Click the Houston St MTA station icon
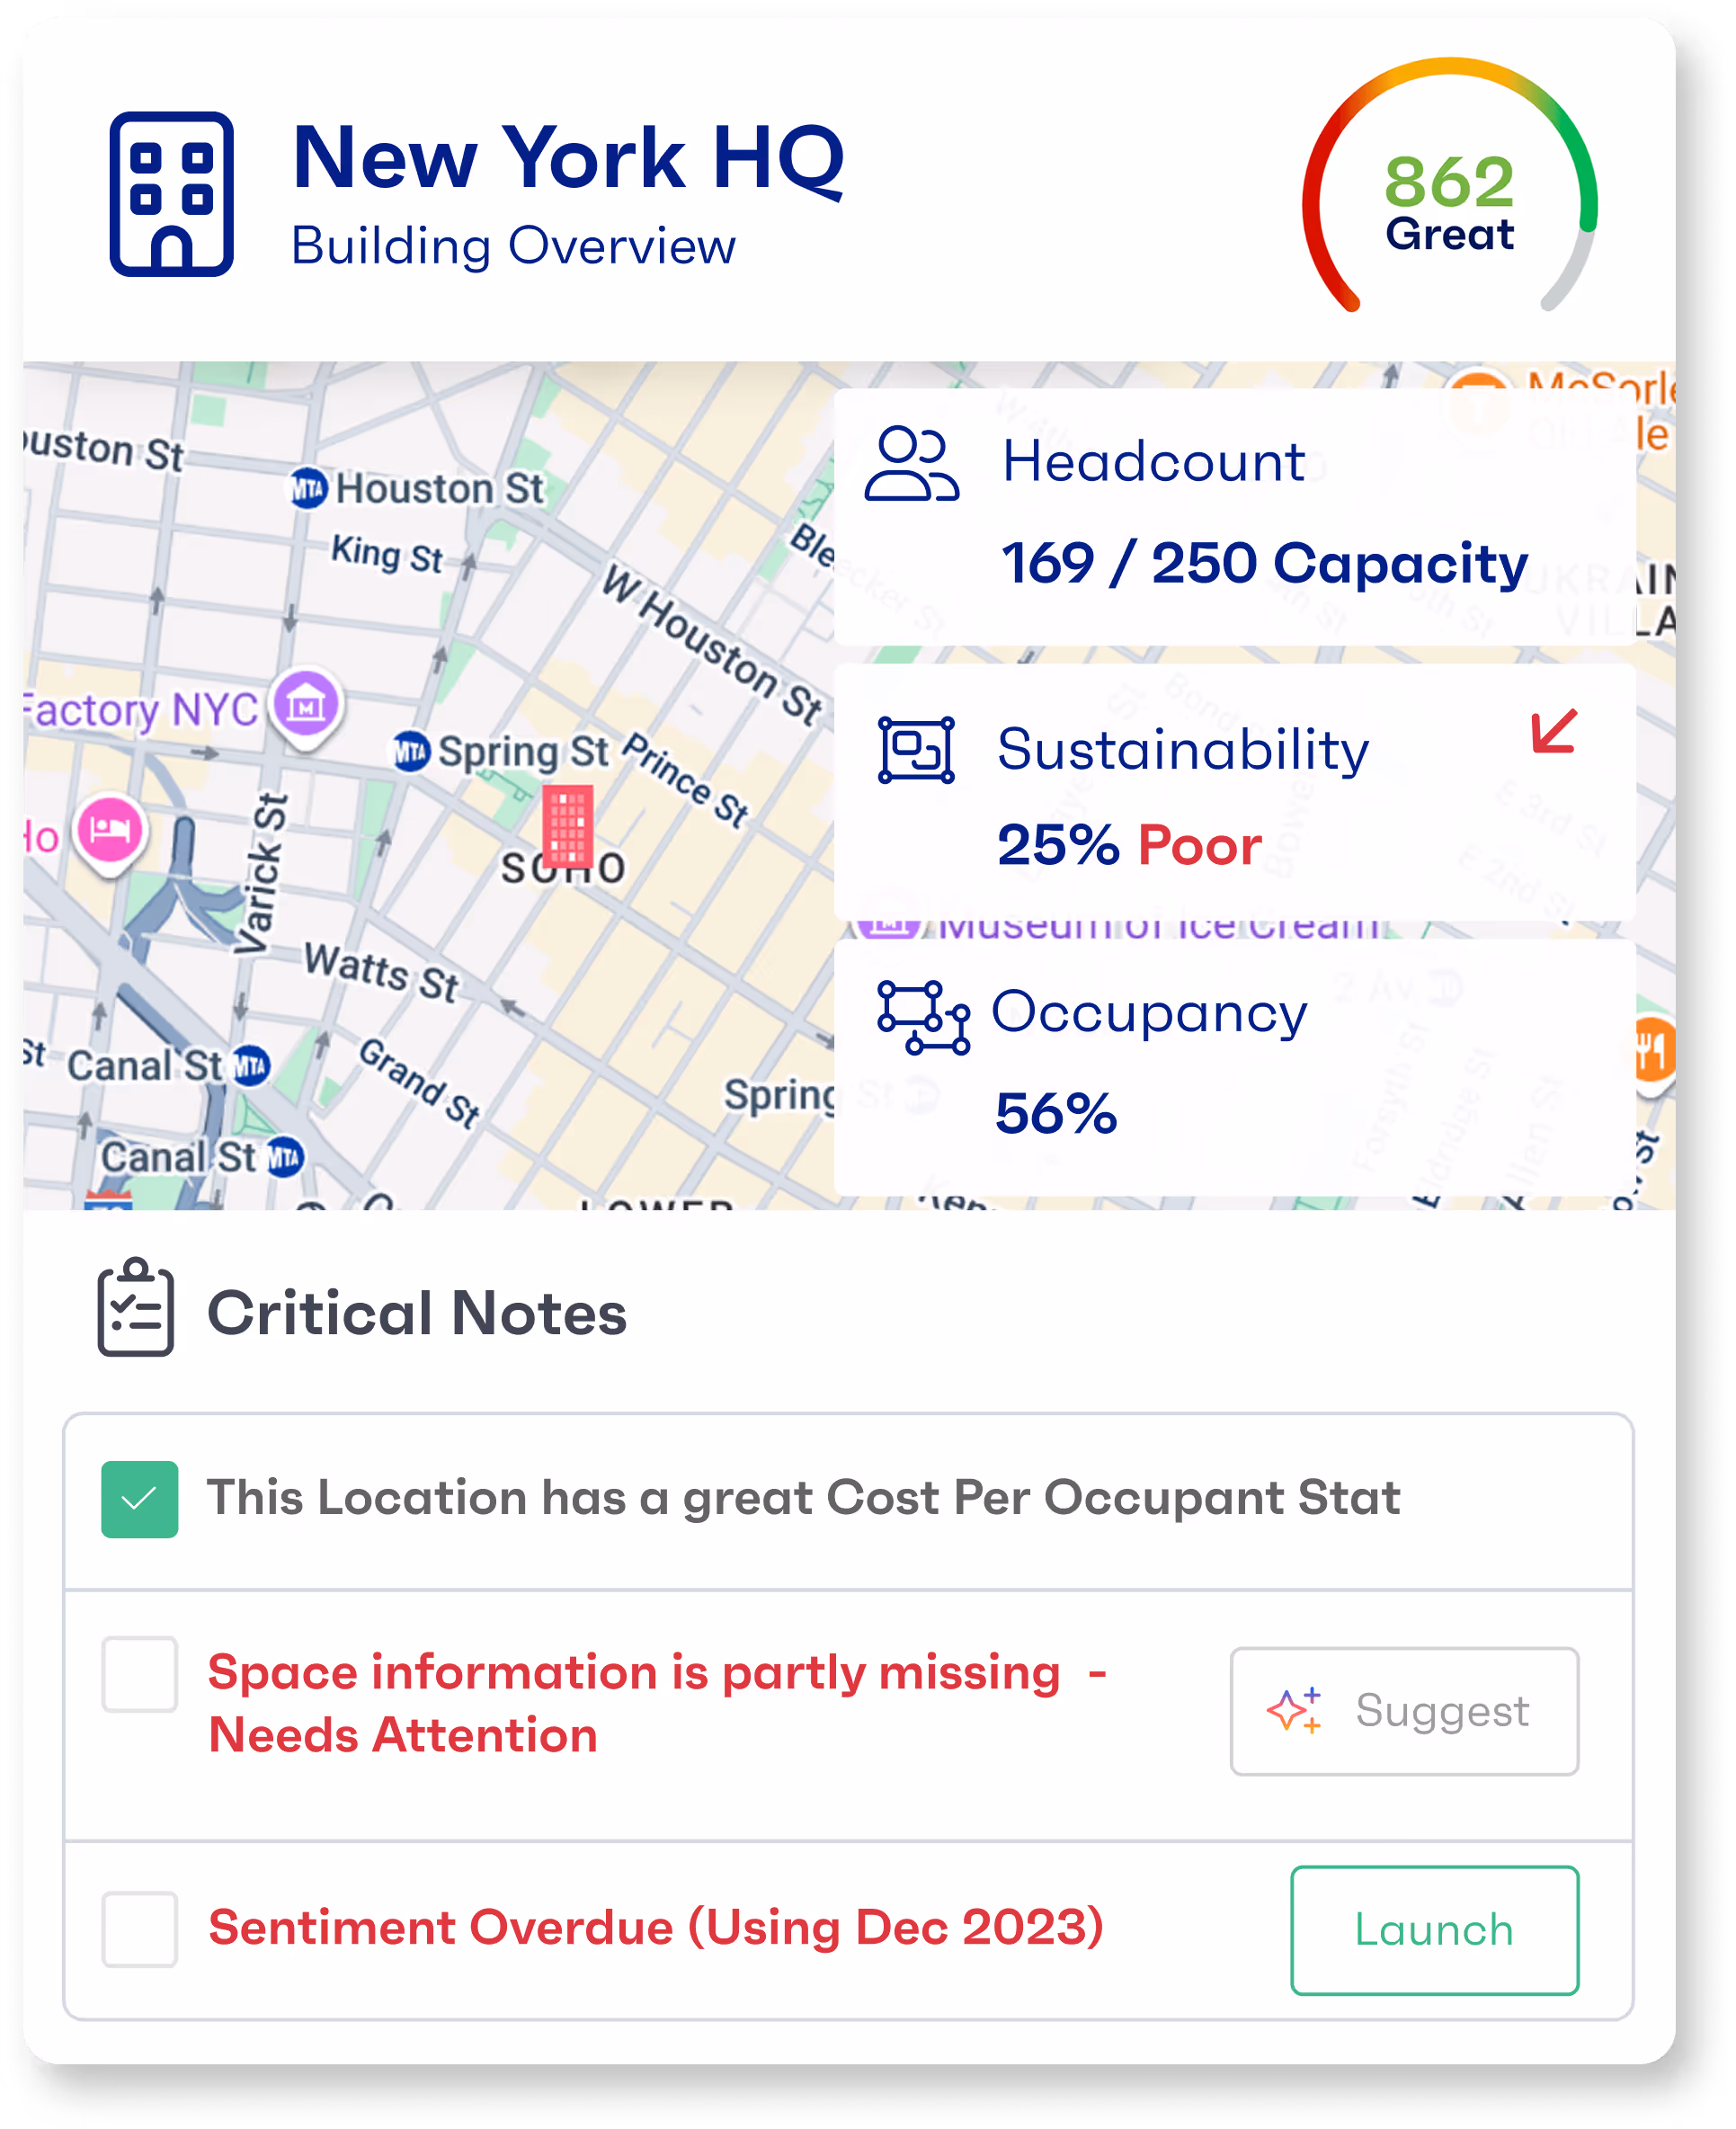The height and width of the screenshot is (2129, 1736). coord(308,489)
